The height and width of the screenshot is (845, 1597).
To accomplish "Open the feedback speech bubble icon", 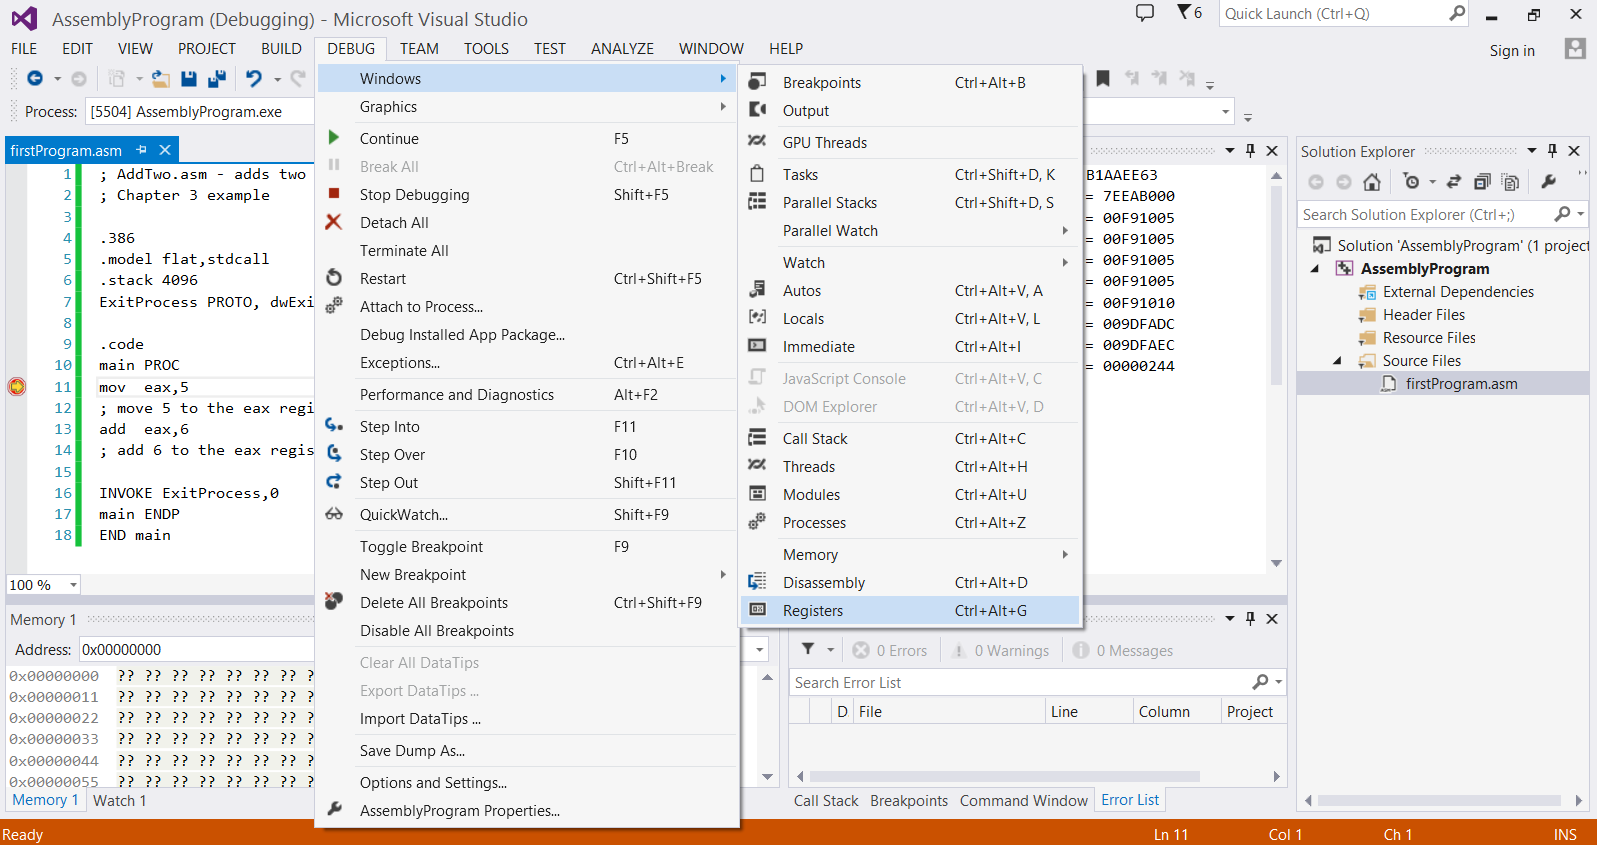I will tap(1145, 12).
